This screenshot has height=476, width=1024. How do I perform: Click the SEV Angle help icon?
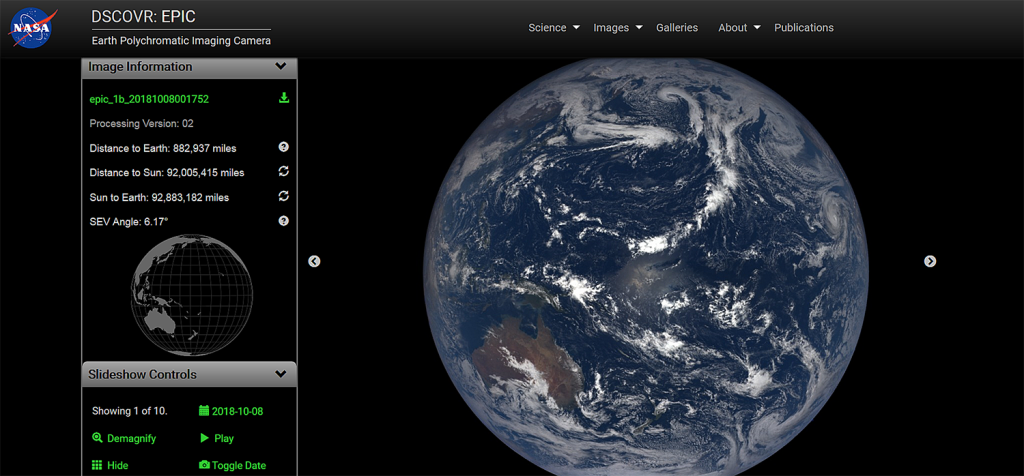[x=283, y=221]
